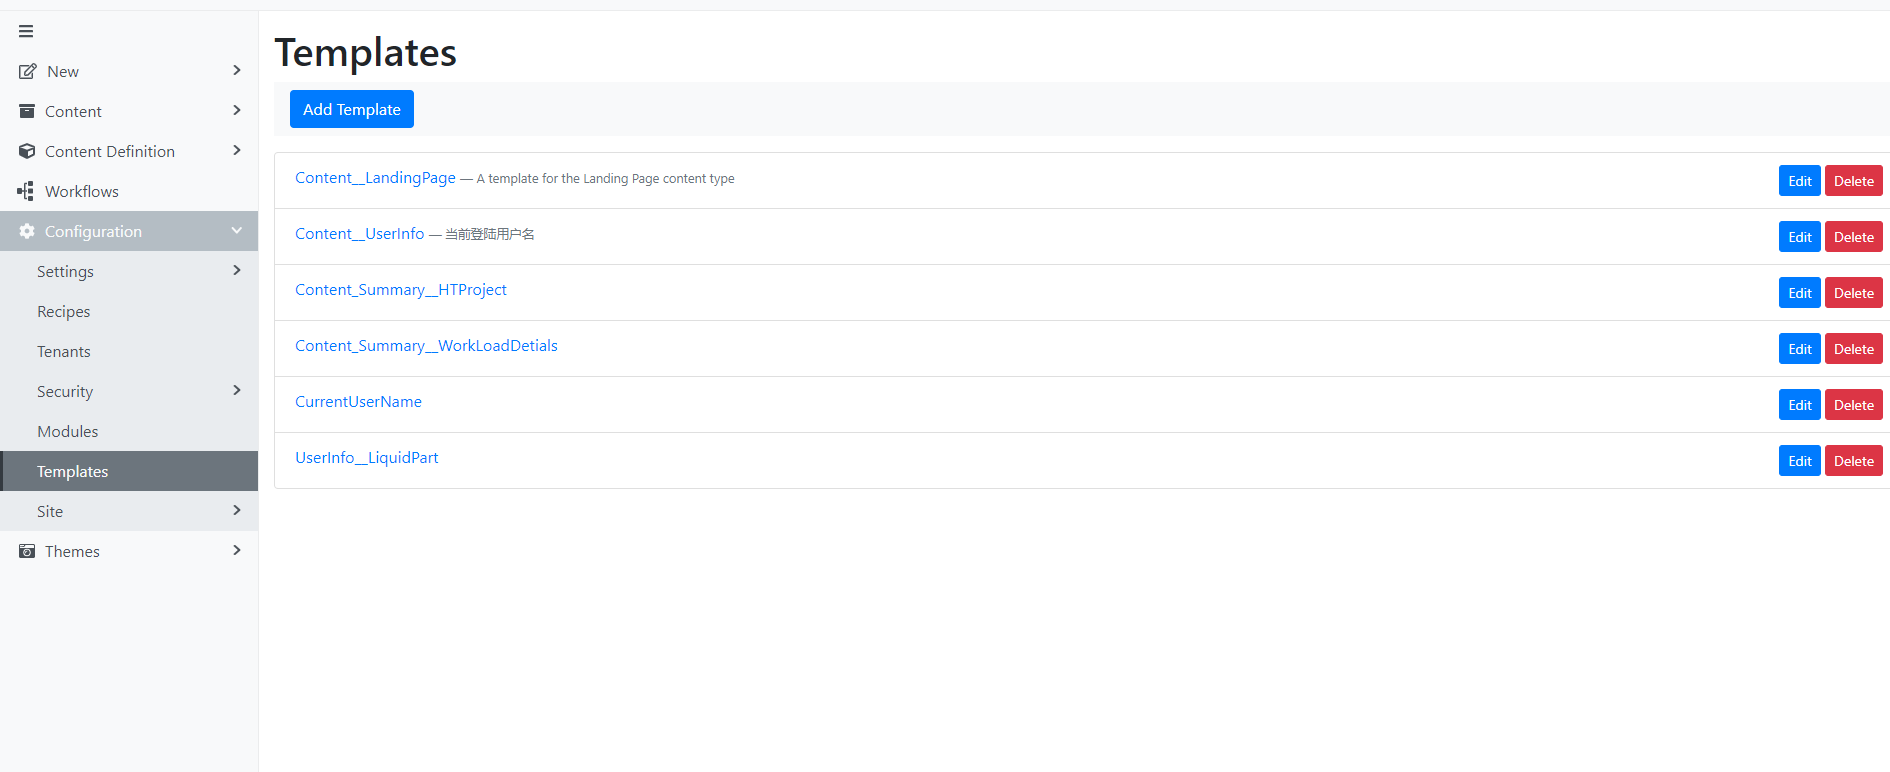Open the Modules menu item
This screenshot has width=1890, height=772.
tap(129, 431)
